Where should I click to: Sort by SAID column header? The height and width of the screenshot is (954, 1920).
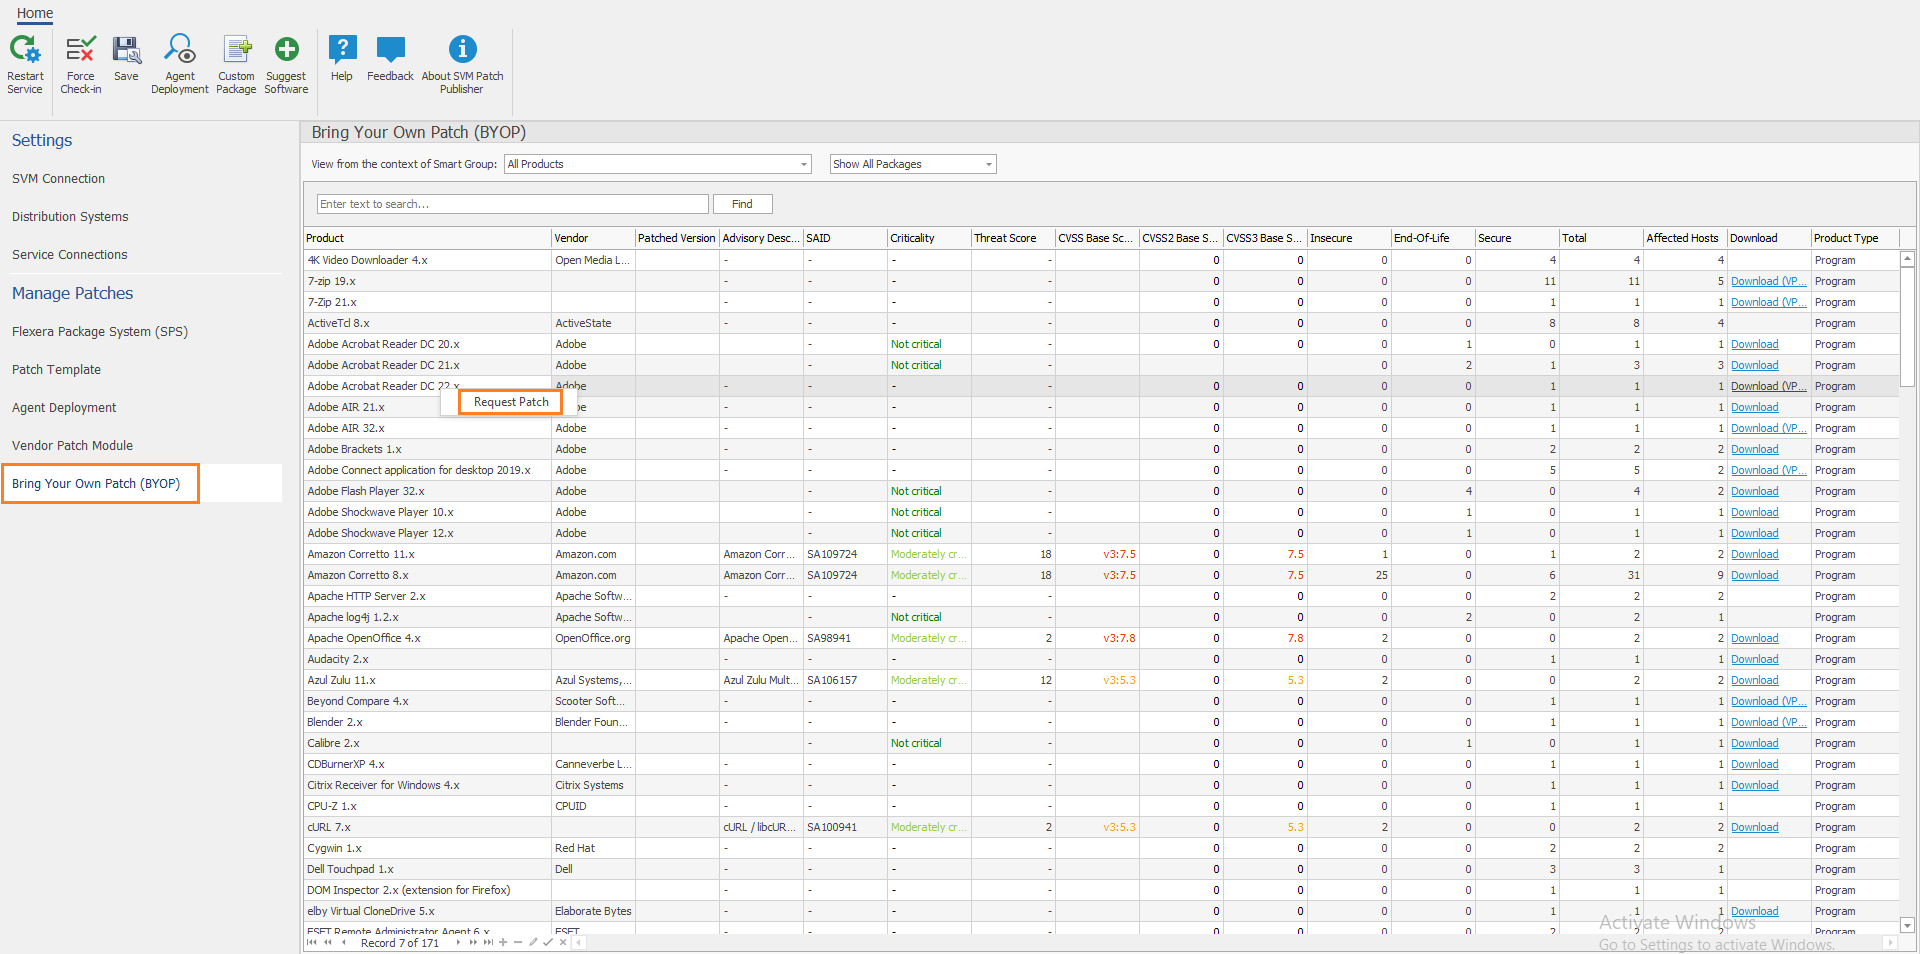(845, 238)
